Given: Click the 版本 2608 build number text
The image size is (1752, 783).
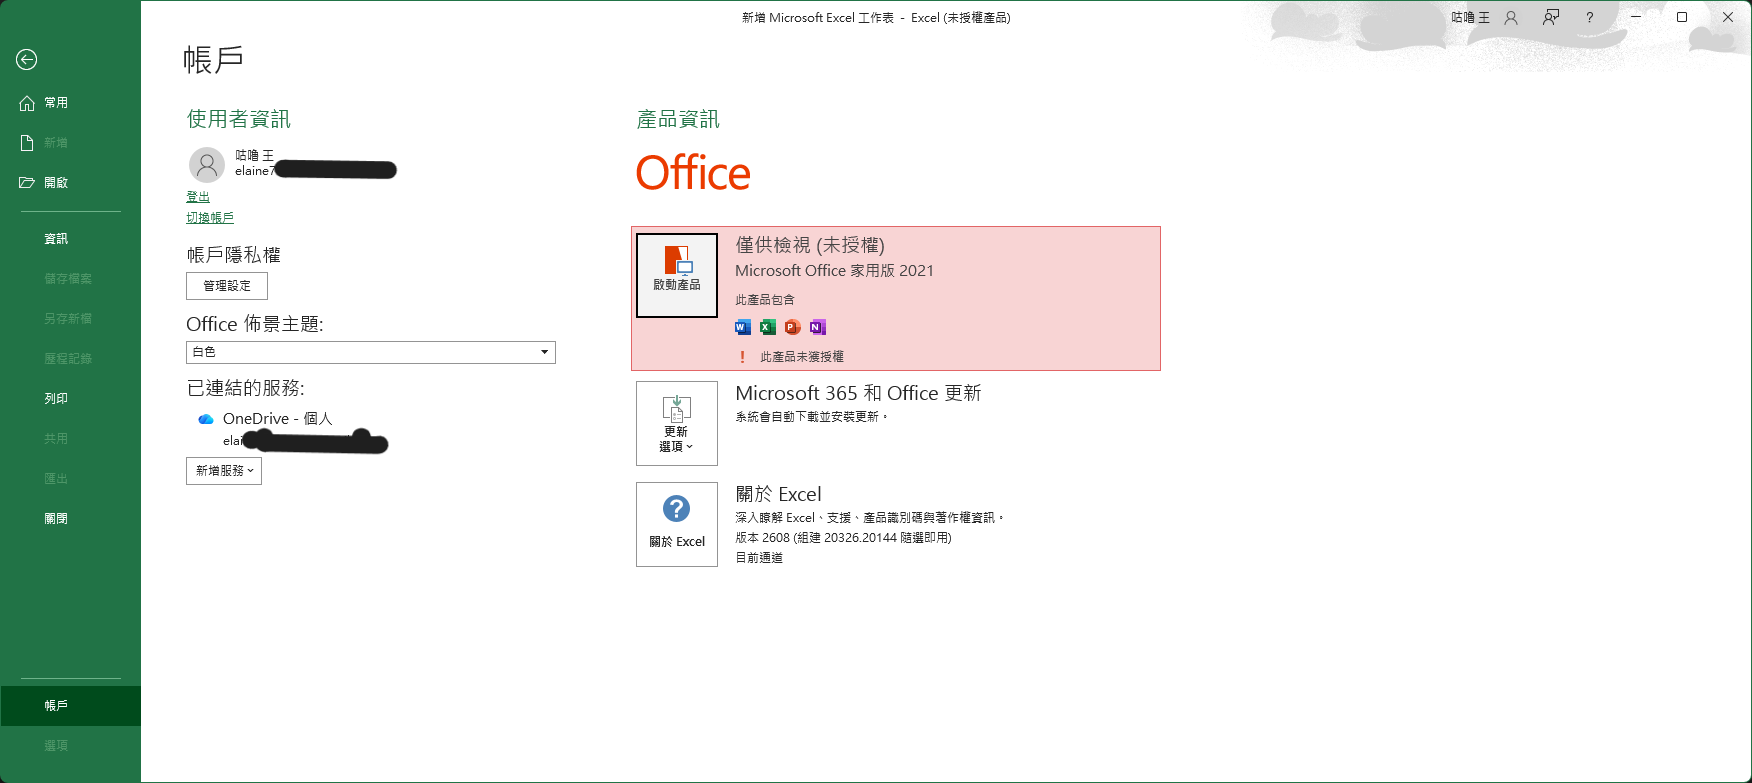Looking at the screenshot, I should (843, 538).
